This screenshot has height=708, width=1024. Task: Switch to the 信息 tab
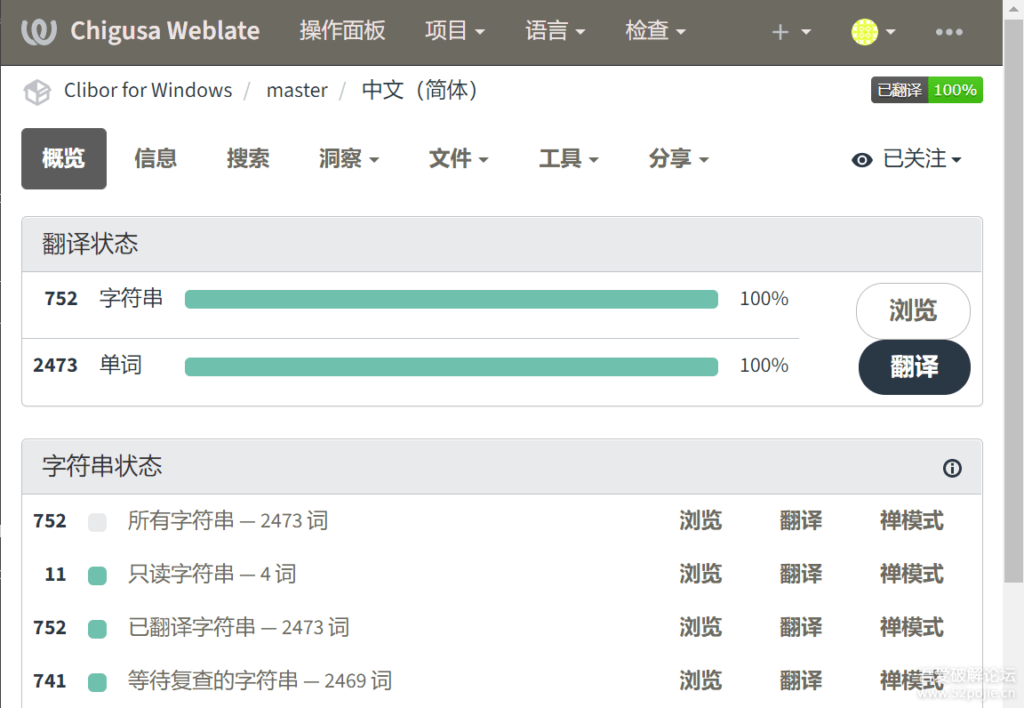[x=155, y=158]
